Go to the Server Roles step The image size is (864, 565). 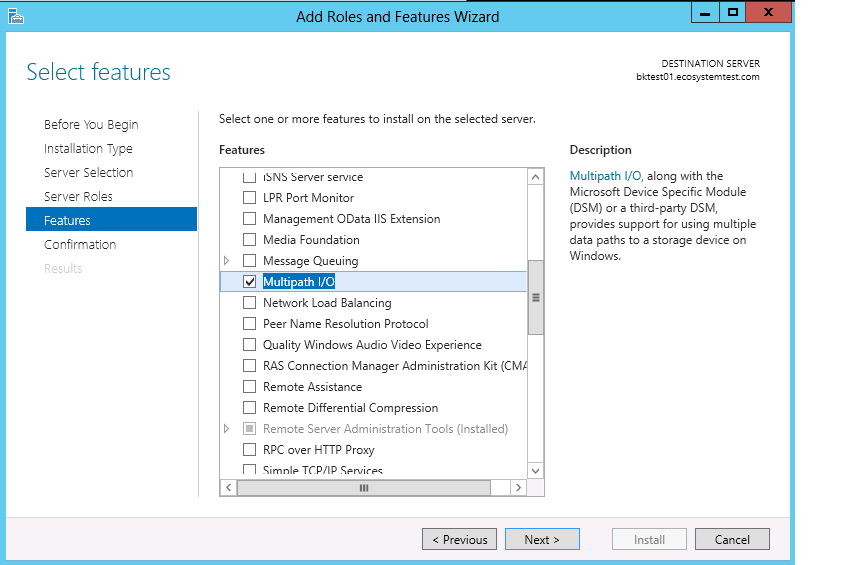[x=78, y=197]
